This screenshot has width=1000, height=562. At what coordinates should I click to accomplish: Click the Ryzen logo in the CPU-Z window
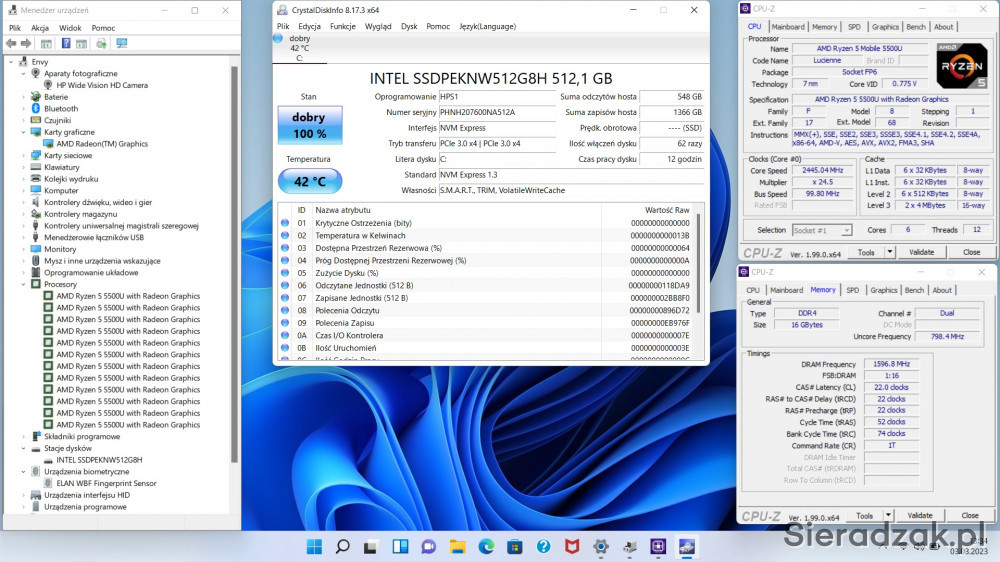pos(962,66)
